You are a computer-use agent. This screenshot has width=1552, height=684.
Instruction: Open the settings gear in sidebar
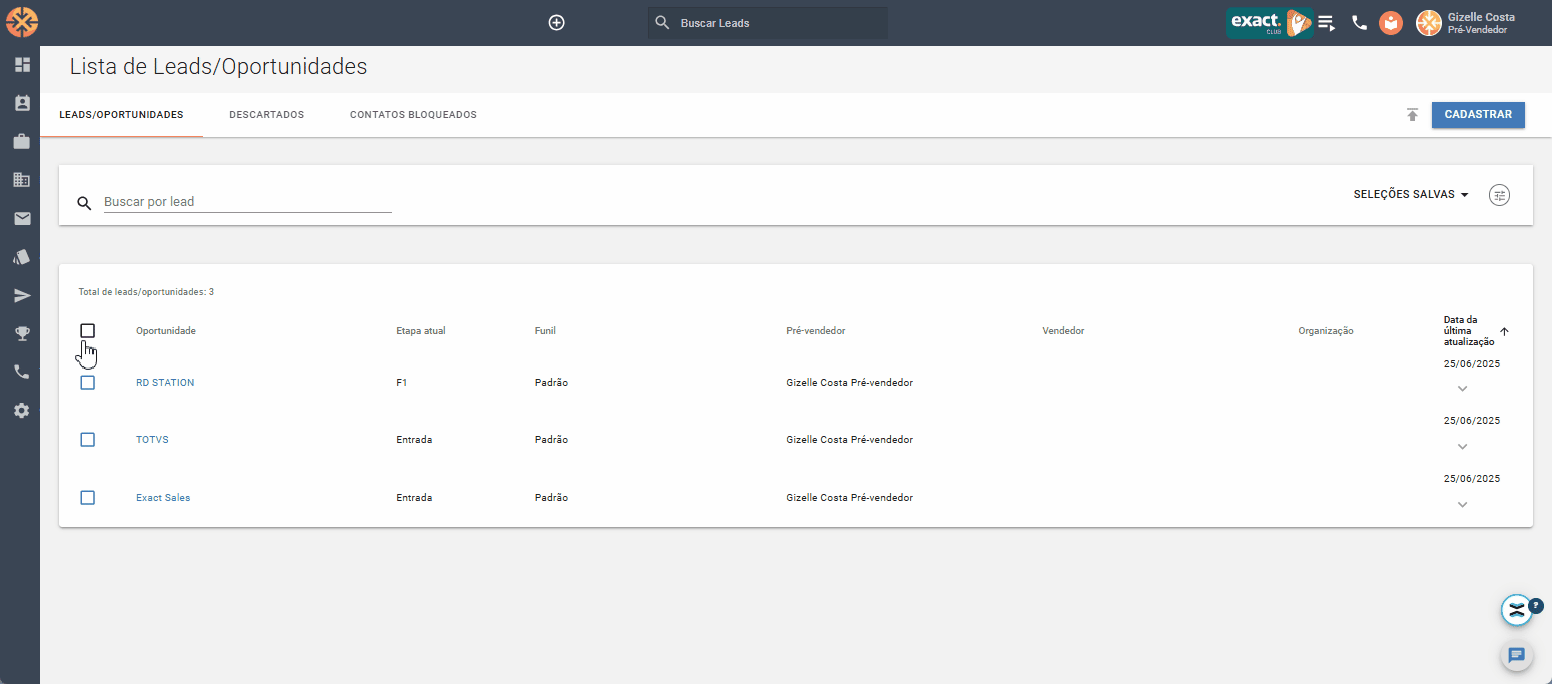click(22, 411)
